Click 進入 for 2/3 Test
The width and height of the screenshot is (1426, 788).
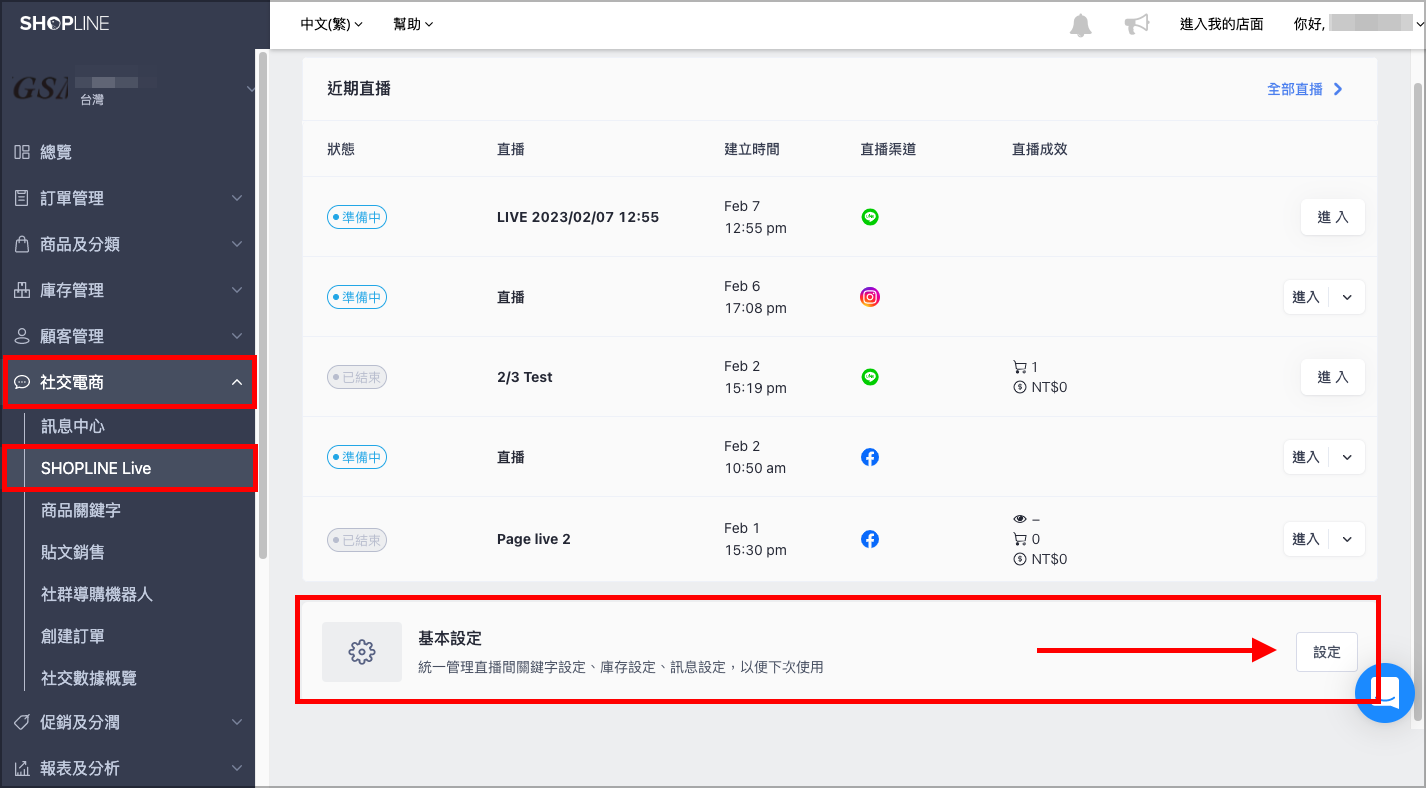pyautogui.click(x=1333, y=377)
